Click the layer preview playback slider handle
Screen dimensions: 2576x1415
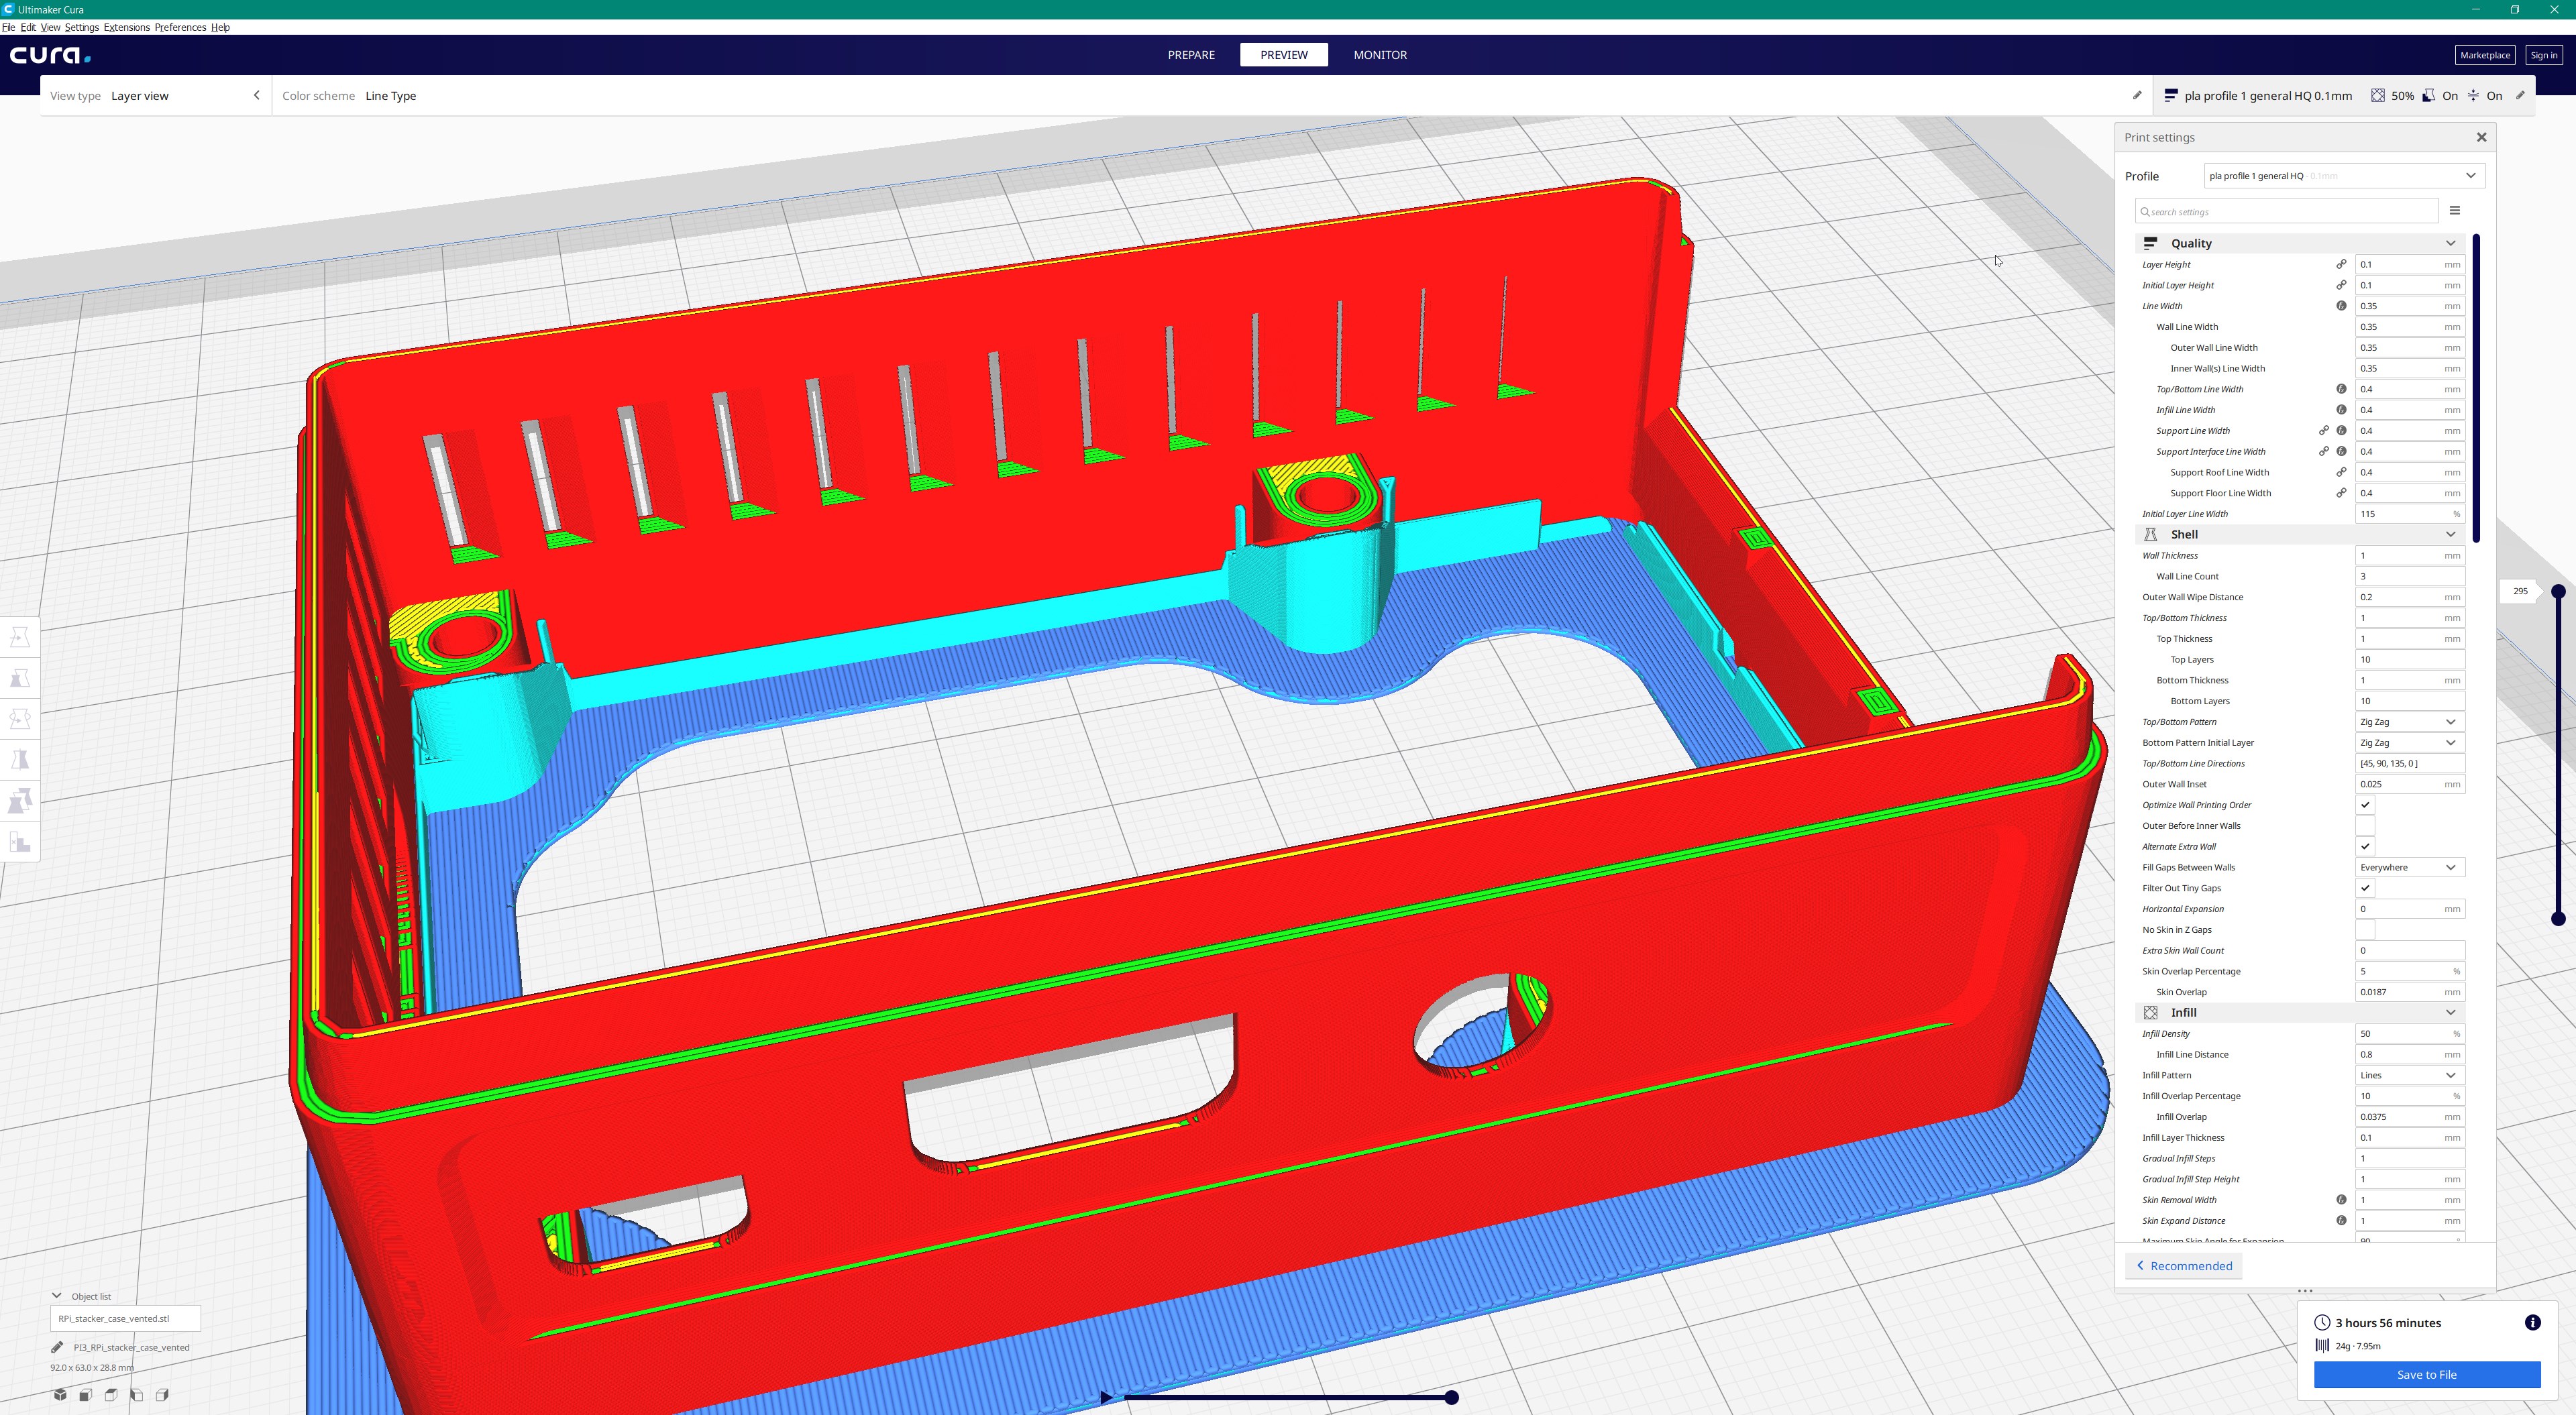1453,1397
